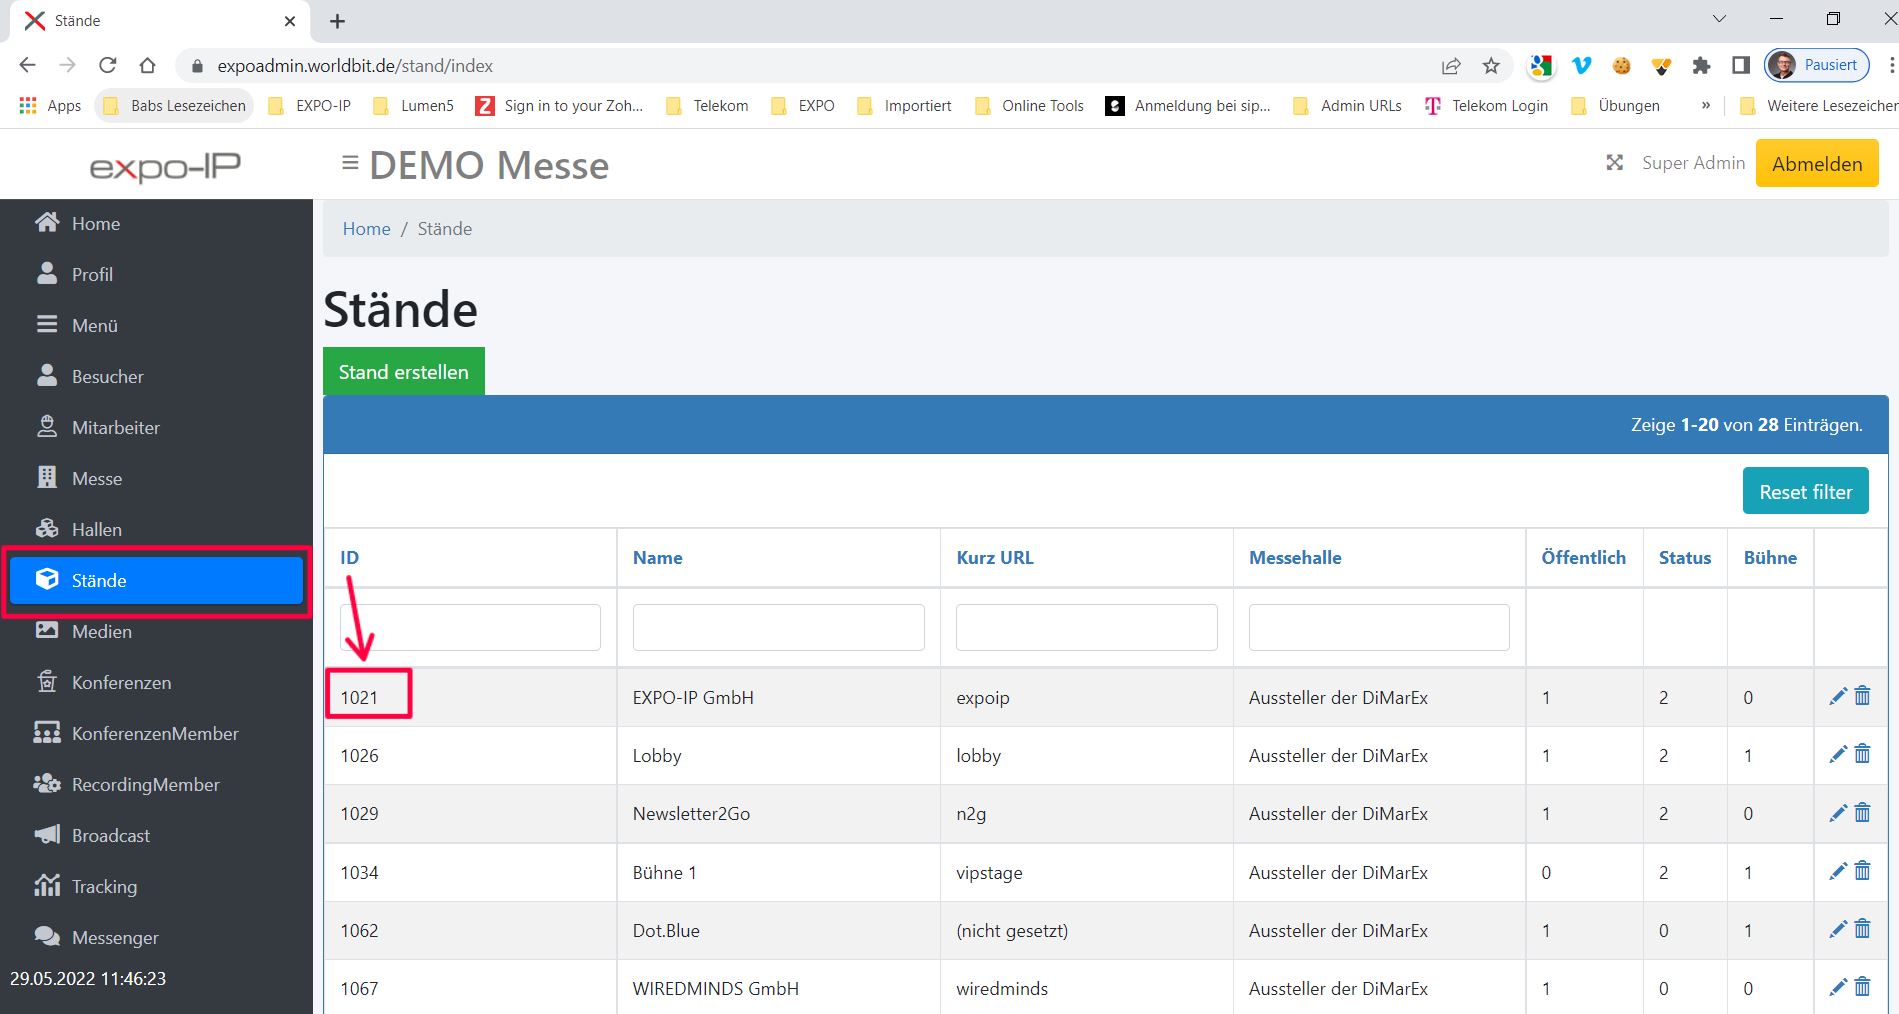Click the fullscreen expand icon

coord(1614,163)
